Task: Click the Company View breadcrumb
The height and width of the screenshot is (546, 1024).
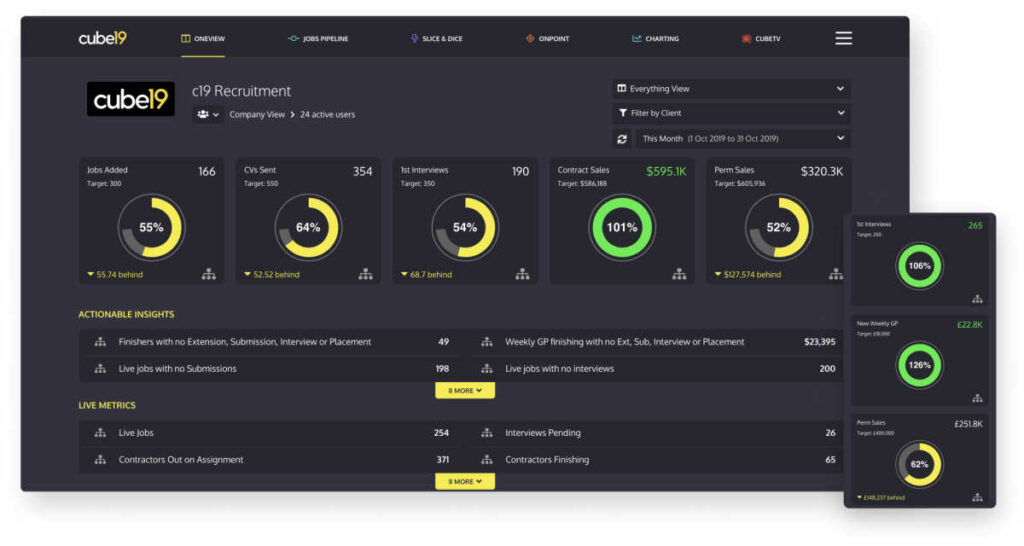Action: point(257,114)
